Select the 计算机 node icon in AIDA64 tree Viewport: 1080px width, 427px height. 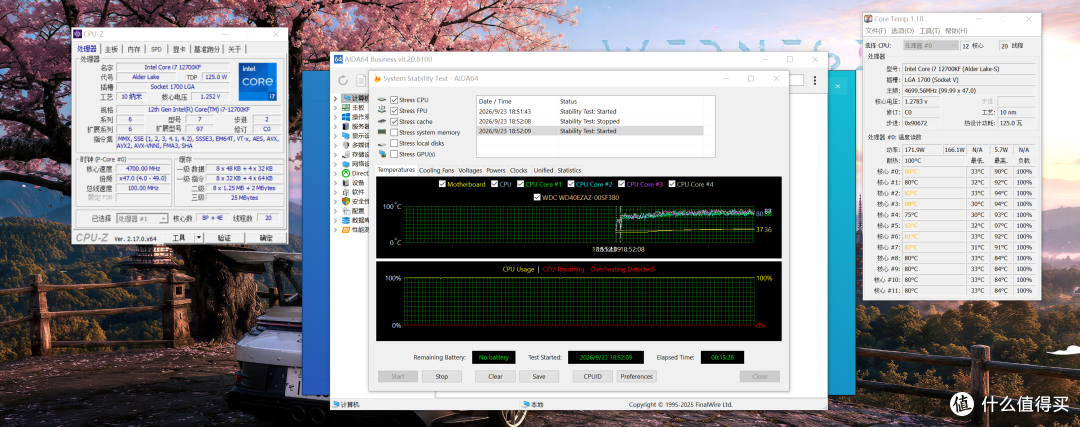point(346,98)
